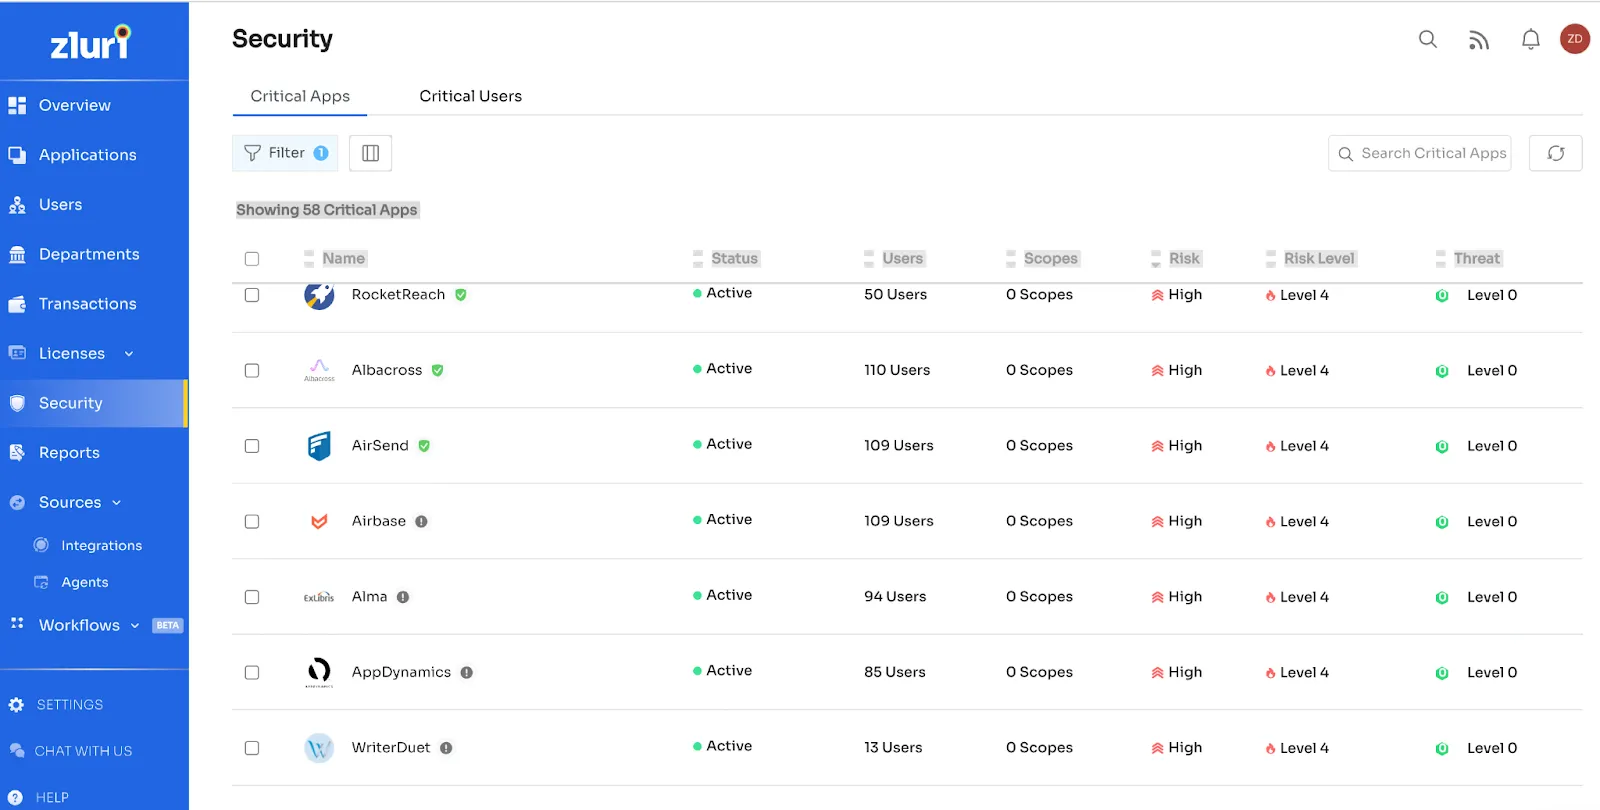Open the notifications bell
Viewport: 1600px width, 810px height.
click(1530, 39)
